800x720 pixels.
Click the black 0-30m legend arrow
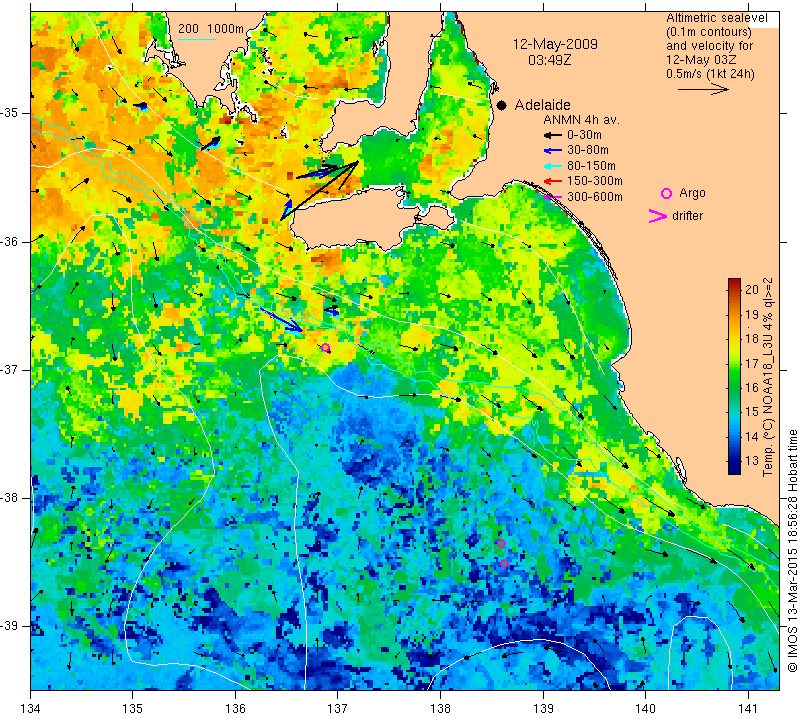pos(553,135)
